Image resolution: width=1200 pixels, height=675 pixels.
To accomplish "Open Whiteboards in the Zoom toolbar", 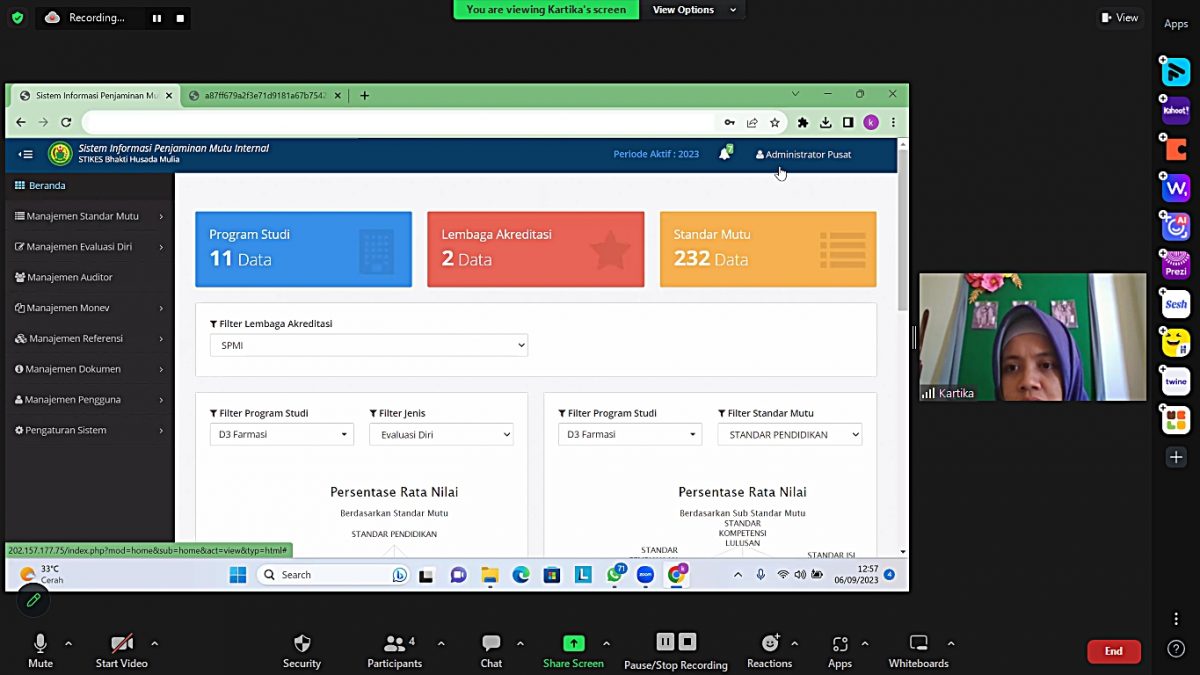I will pyautogui.click(x=918, y=644).
